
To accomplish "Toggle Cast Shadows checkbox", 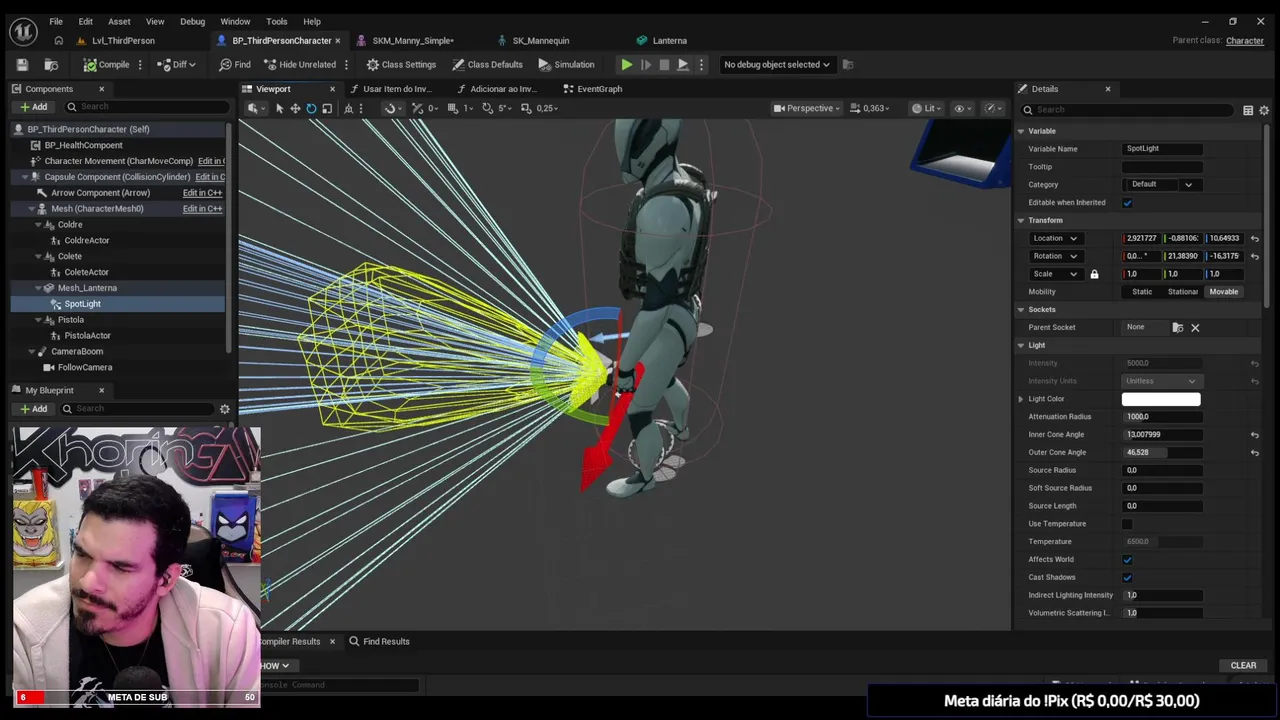I will pyautogui.click(x=1127, y=578).
